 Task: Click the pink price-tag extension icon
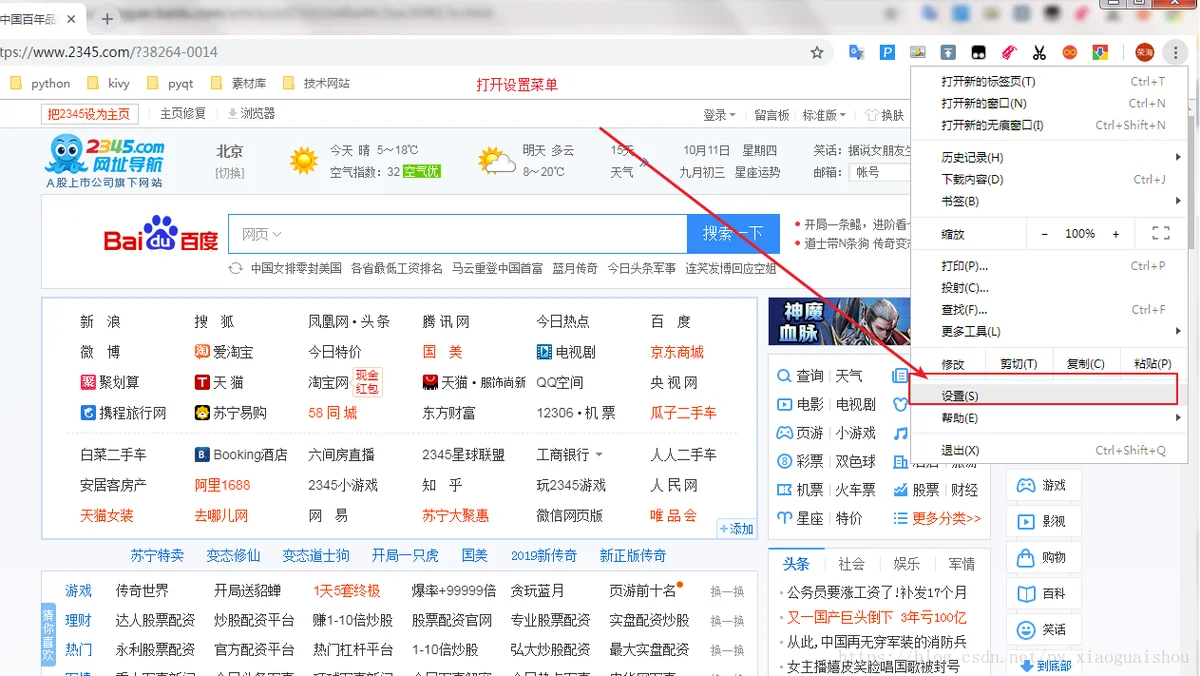click(x=1009, y=52)
